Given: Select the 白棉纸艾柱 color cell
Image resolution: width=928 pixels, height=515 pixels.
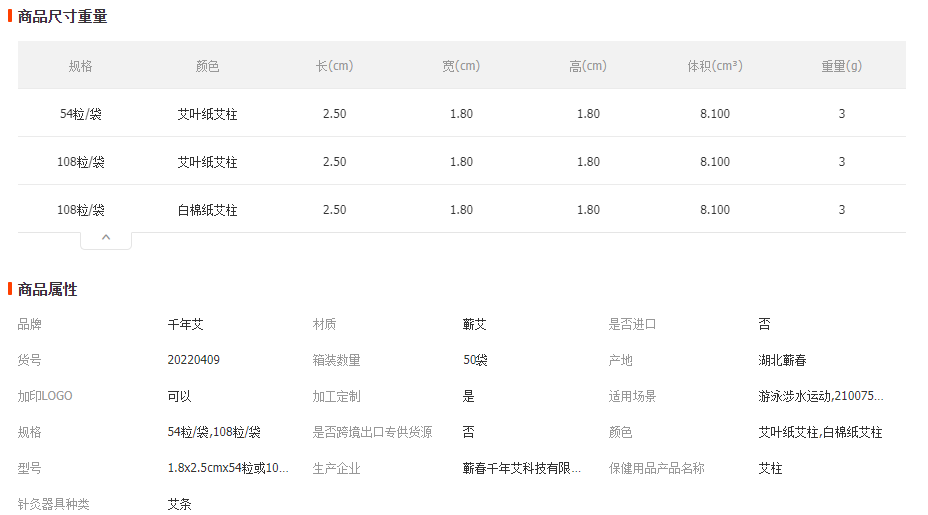Looking at the screenshot, I should (x=207, y=210).
